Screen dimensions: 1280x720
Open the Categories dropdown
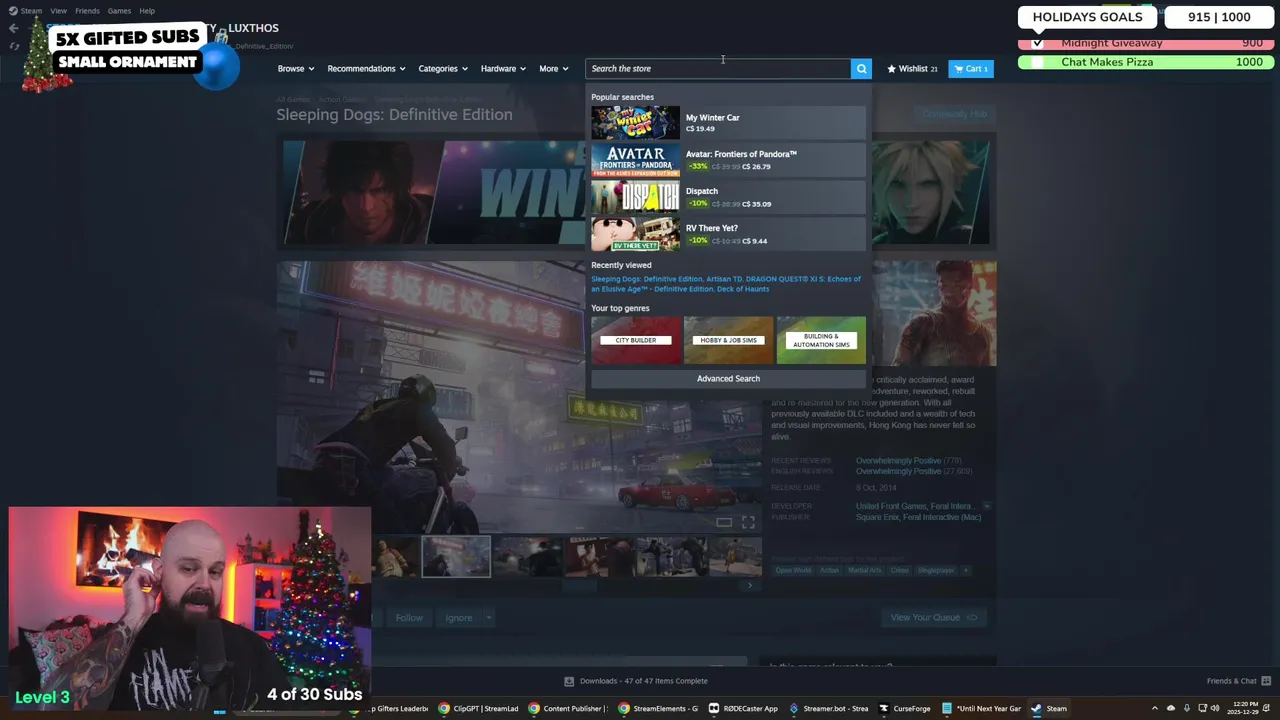(x=443, y=69)
